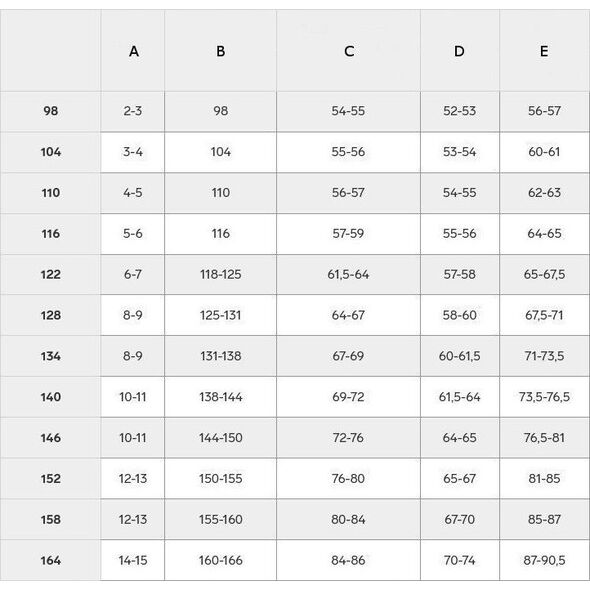
Task: Click row header 164
Action: click(x=50, y=560)
